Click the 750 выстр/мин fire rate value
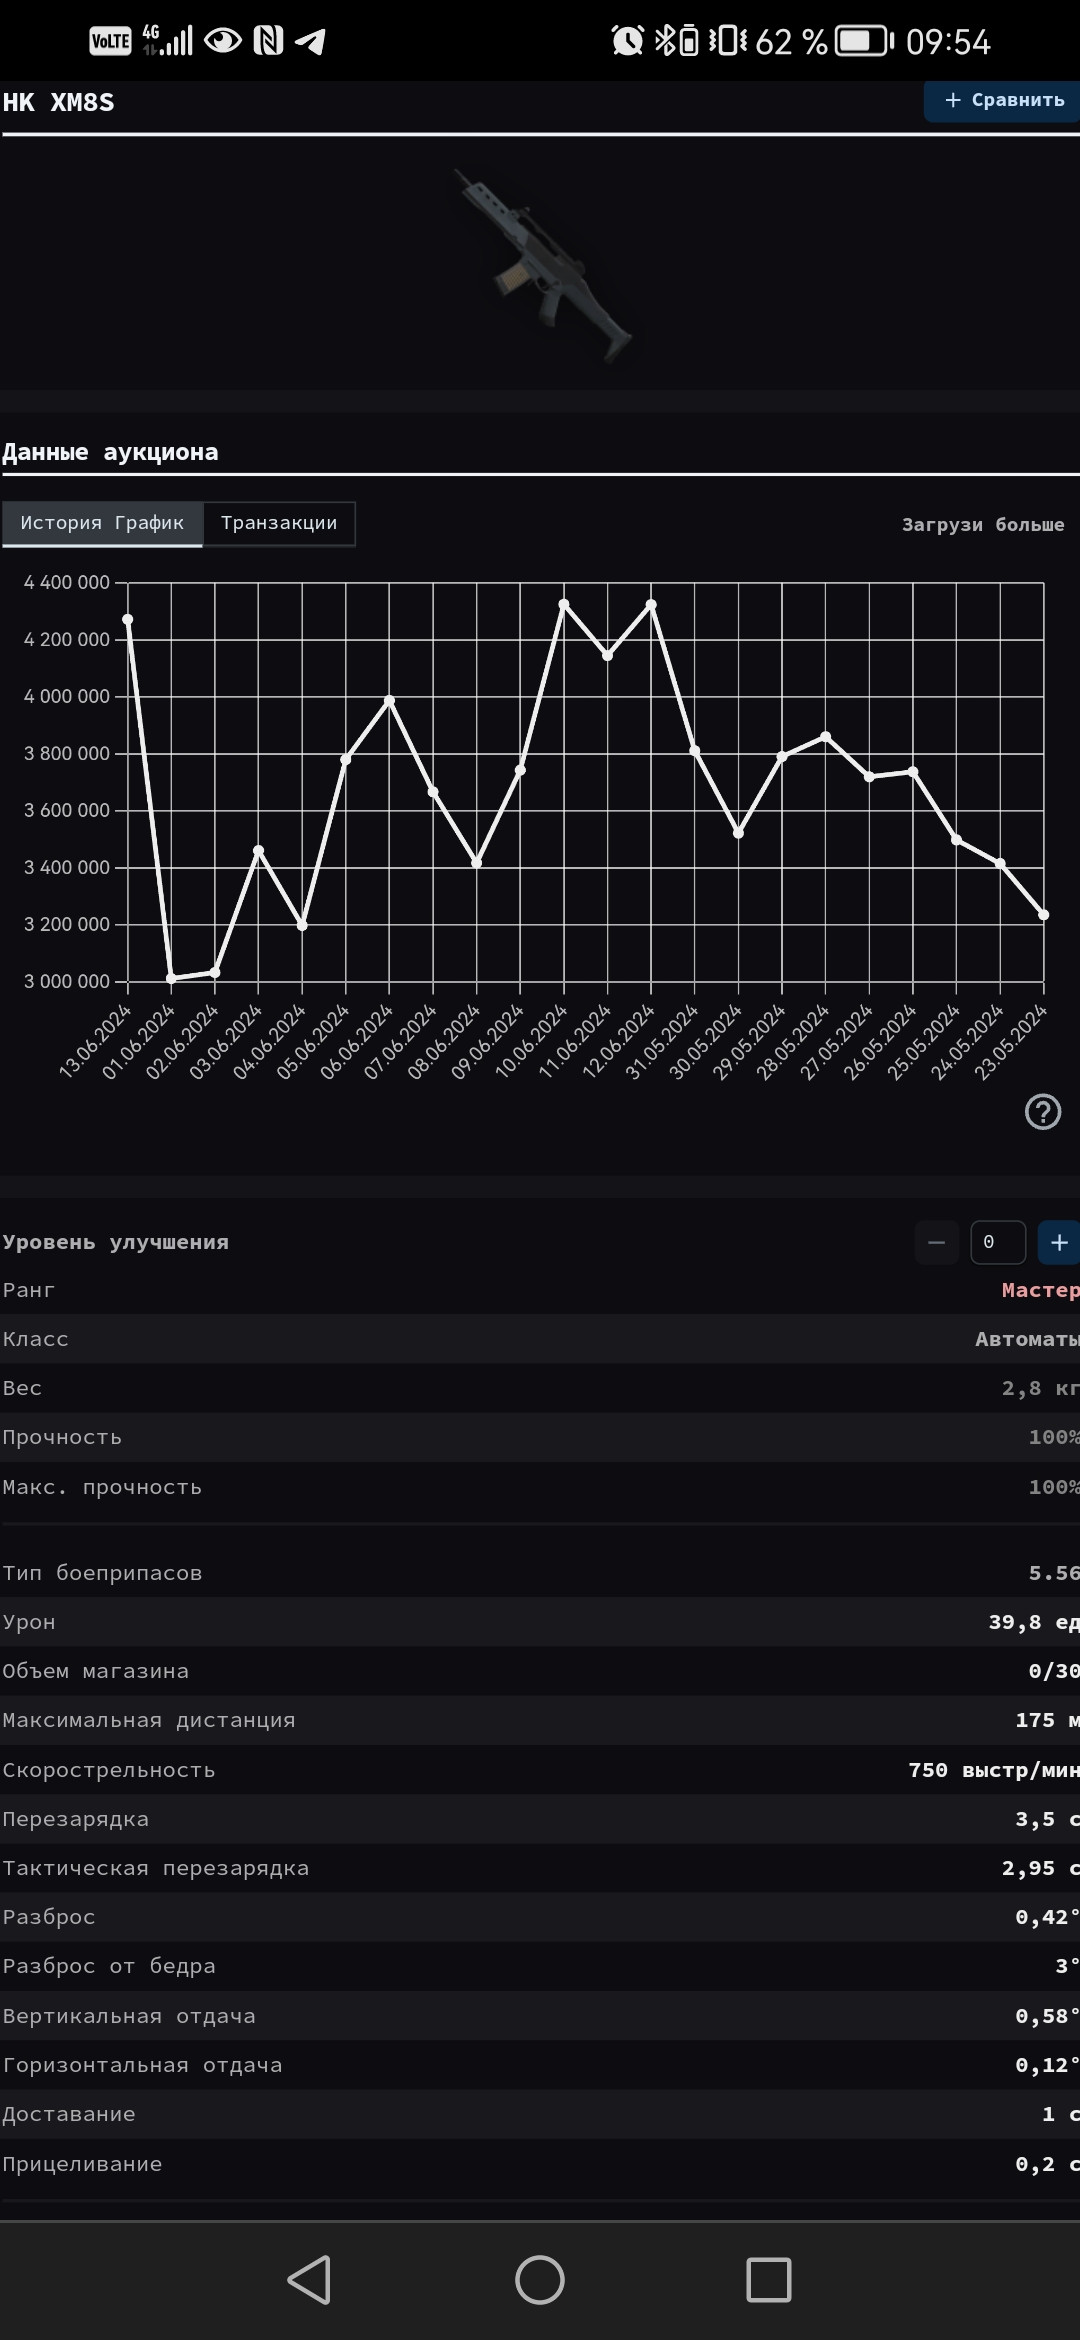1080x2340 pixels. (994, 1770)
